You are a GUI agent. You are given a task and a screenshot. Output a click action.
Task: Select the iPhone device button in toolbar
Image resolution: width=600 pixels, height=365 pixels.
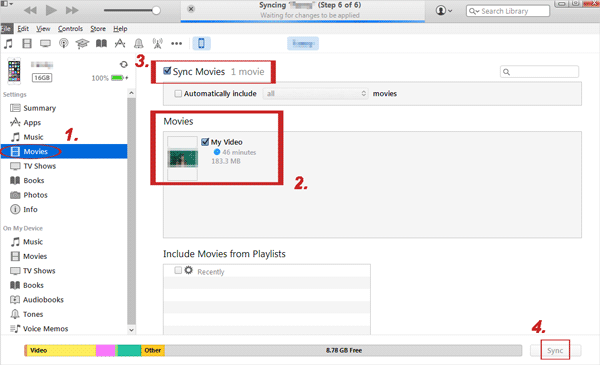(201, 43)
